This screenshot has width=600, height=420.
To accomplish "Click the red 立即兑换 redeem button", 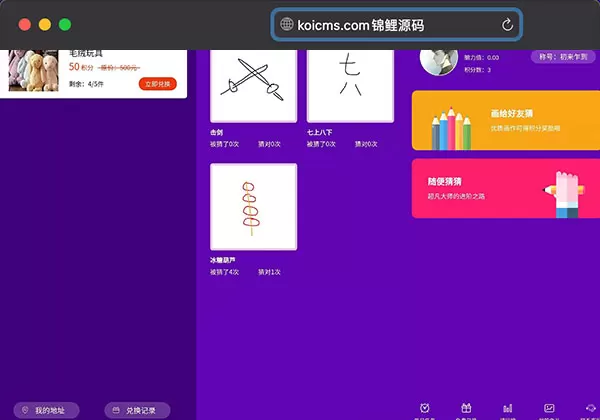I will [x=158, y=84].
